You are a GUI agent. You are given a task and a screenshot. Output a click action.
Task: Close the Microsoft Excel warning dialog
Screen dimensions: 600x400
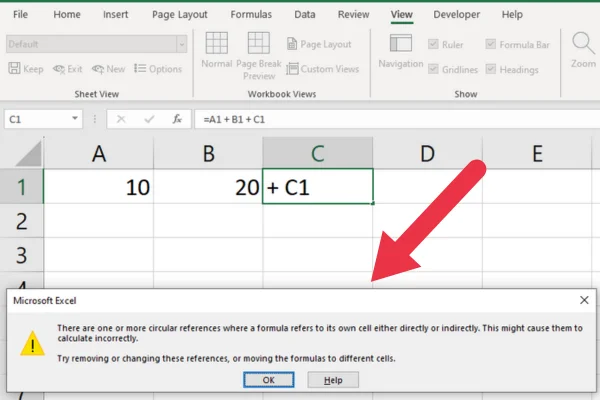584,300
